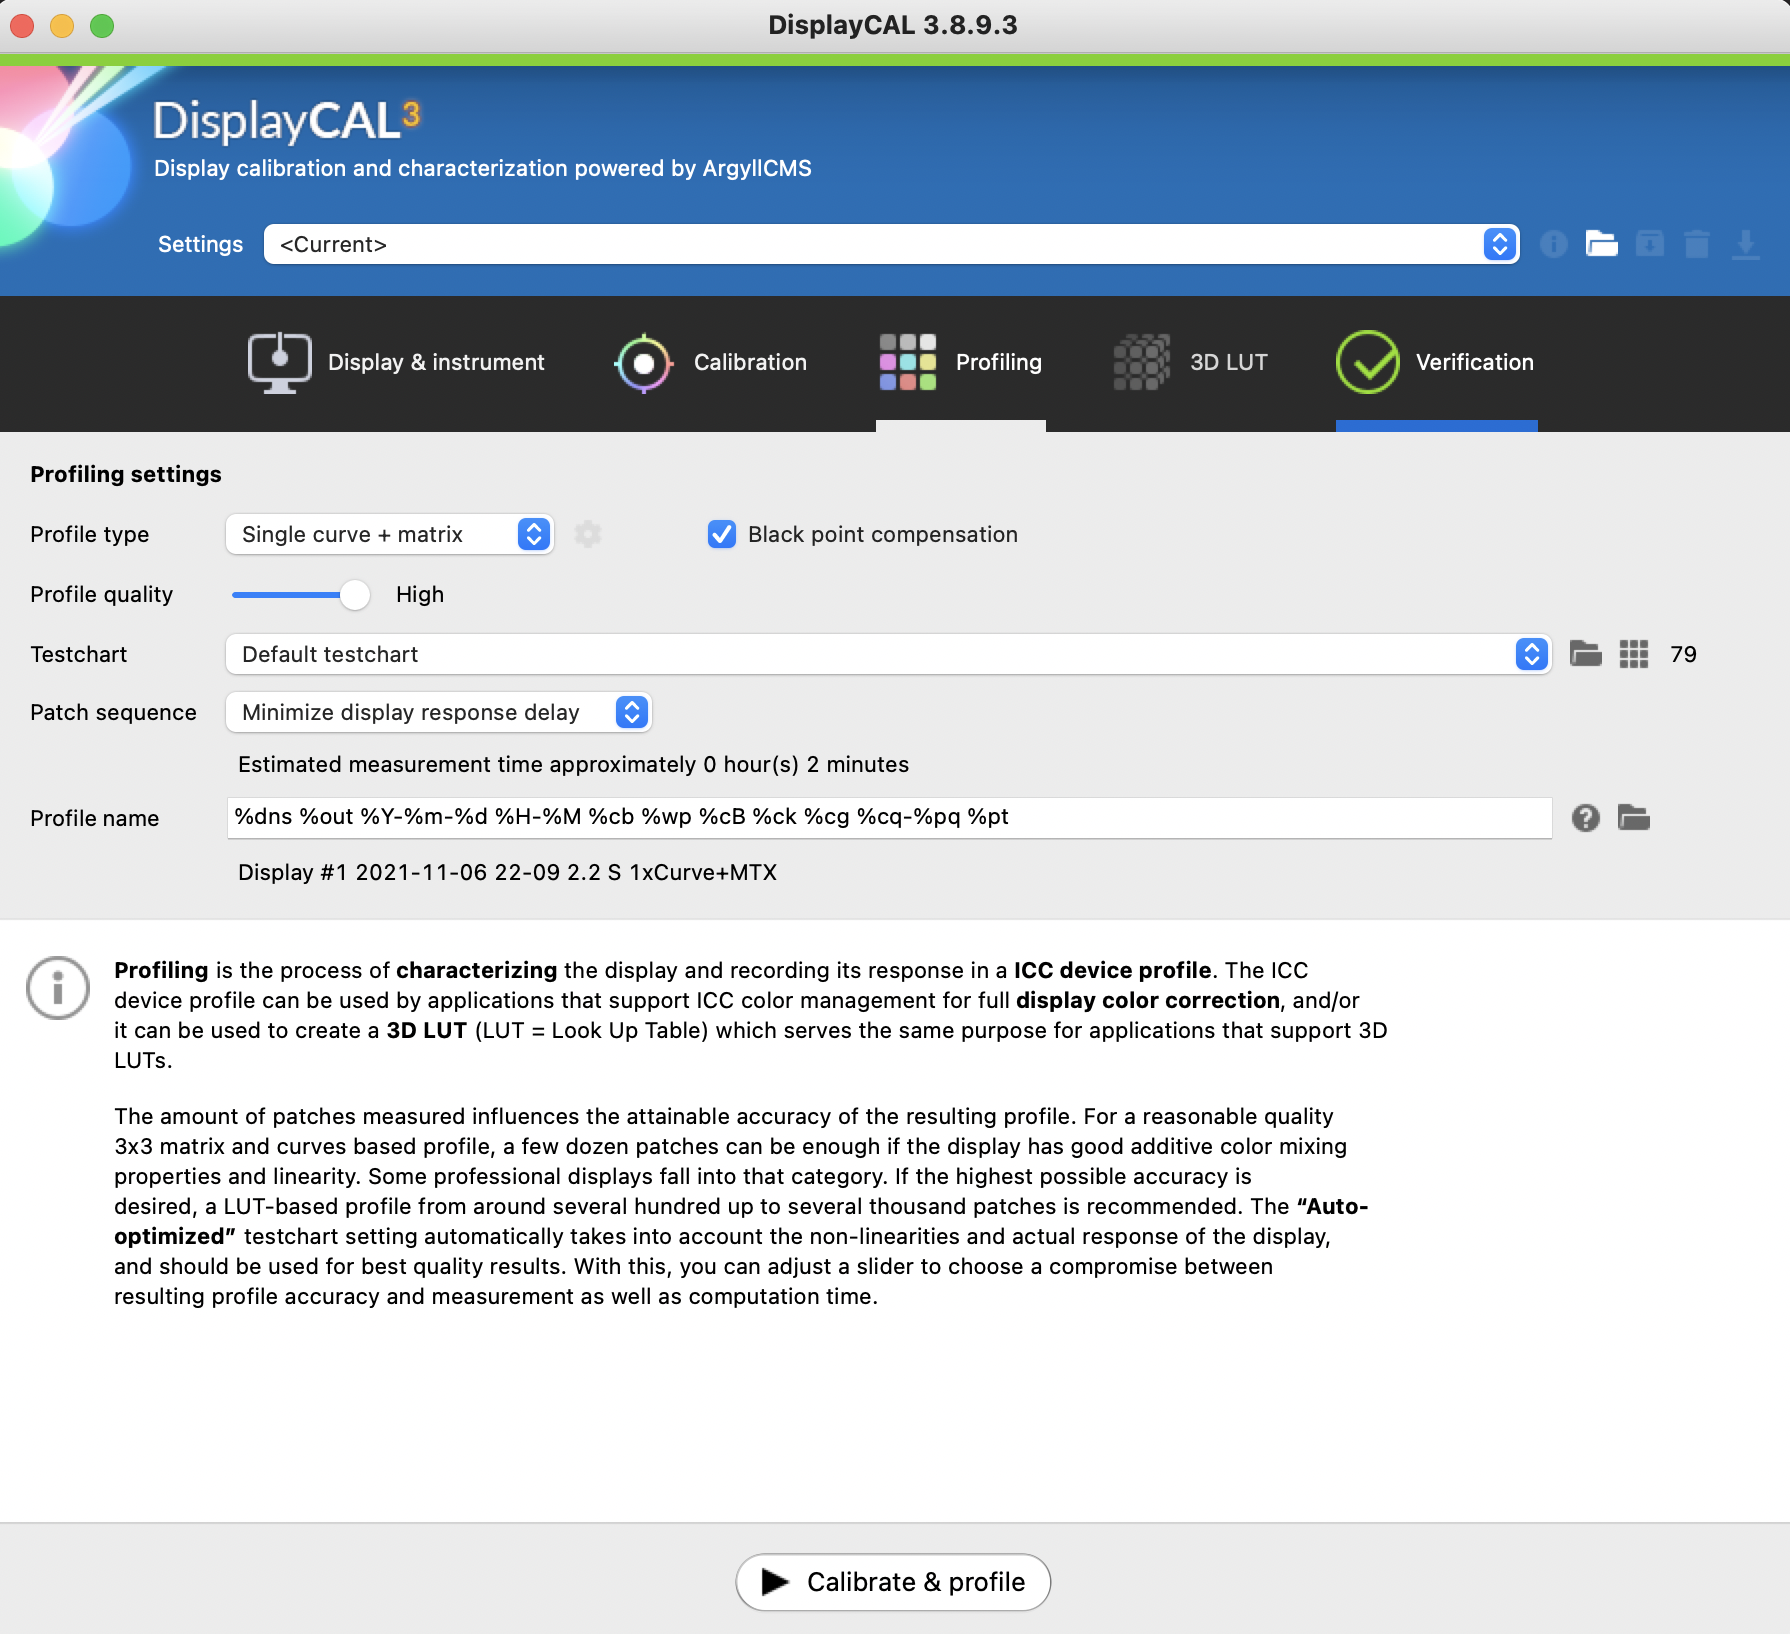The width and height of the screenshot is (1790, 1634).
Task: Click the 'Display #1 2021-11-06' profile name preview
Action: tap(507, 872)
